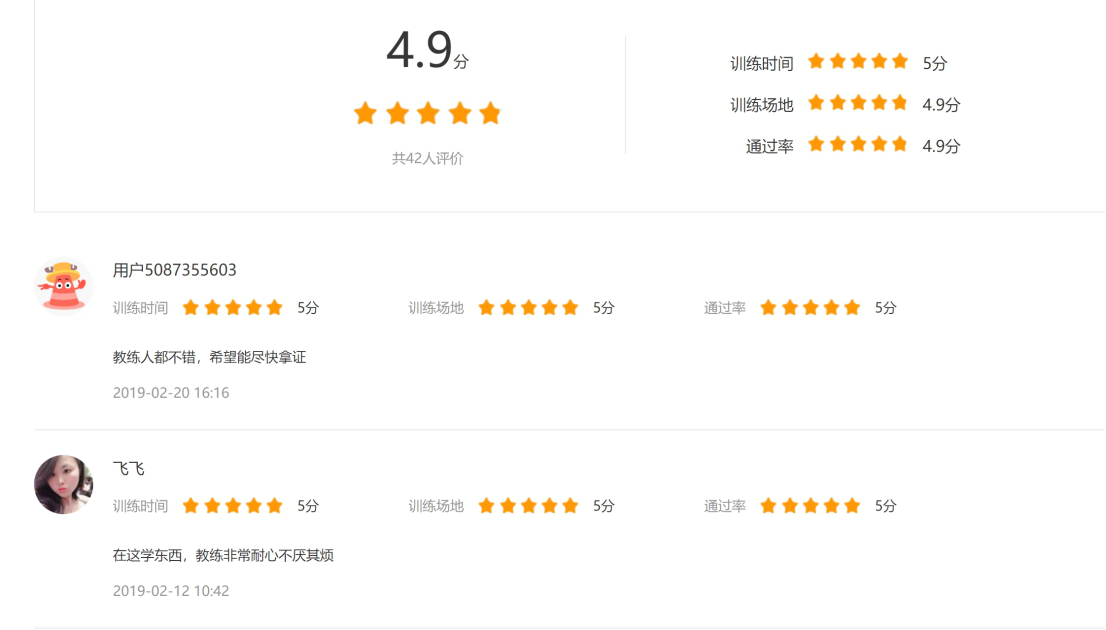Click review text 教练人都不错，希望能尽快拿证

coord(209,357)
